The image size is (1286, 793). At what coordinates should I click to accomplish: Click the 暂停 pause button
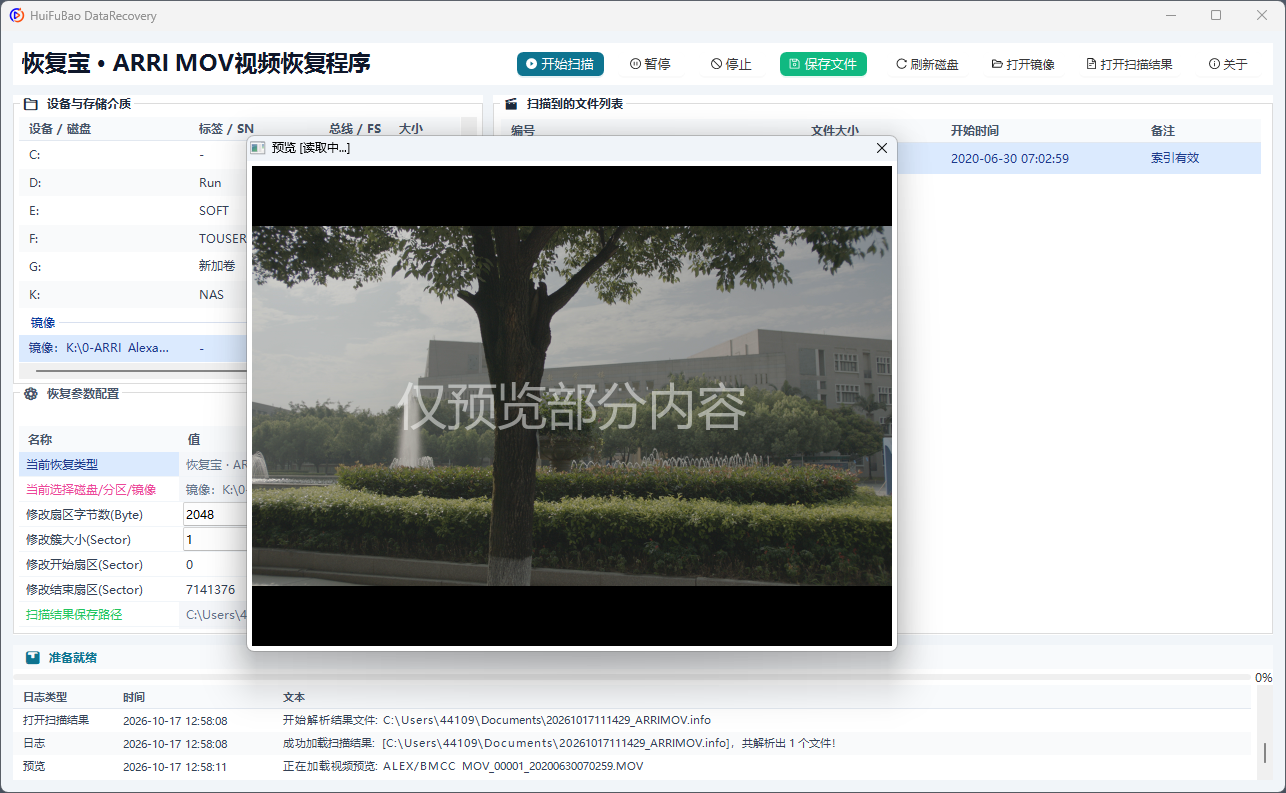click(x=650, y=64)
